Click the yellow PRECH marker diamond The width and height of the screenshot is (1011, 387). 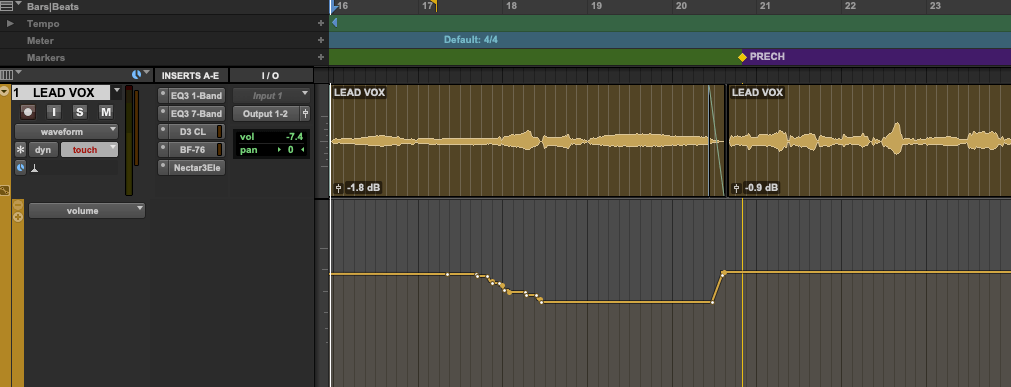(742, 57)
